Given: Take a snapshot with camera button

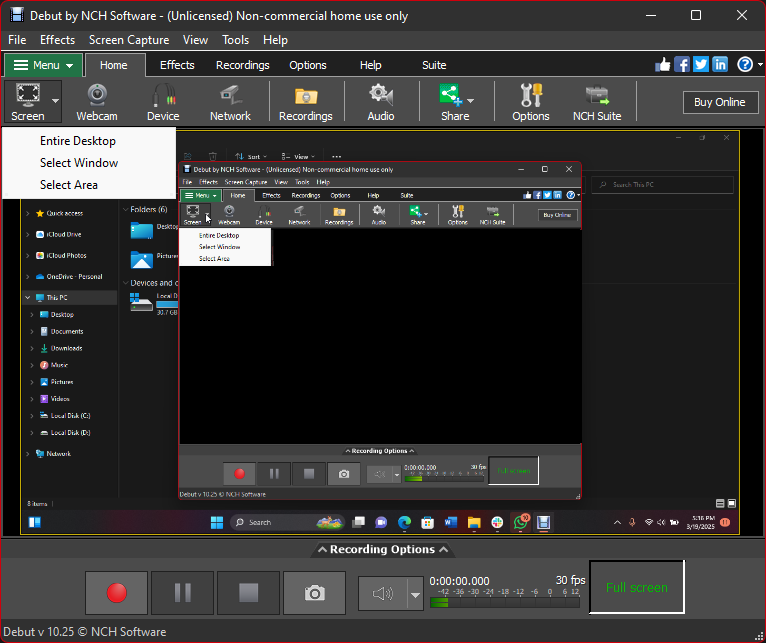Looking at the screenshot, I should point(315,593).
